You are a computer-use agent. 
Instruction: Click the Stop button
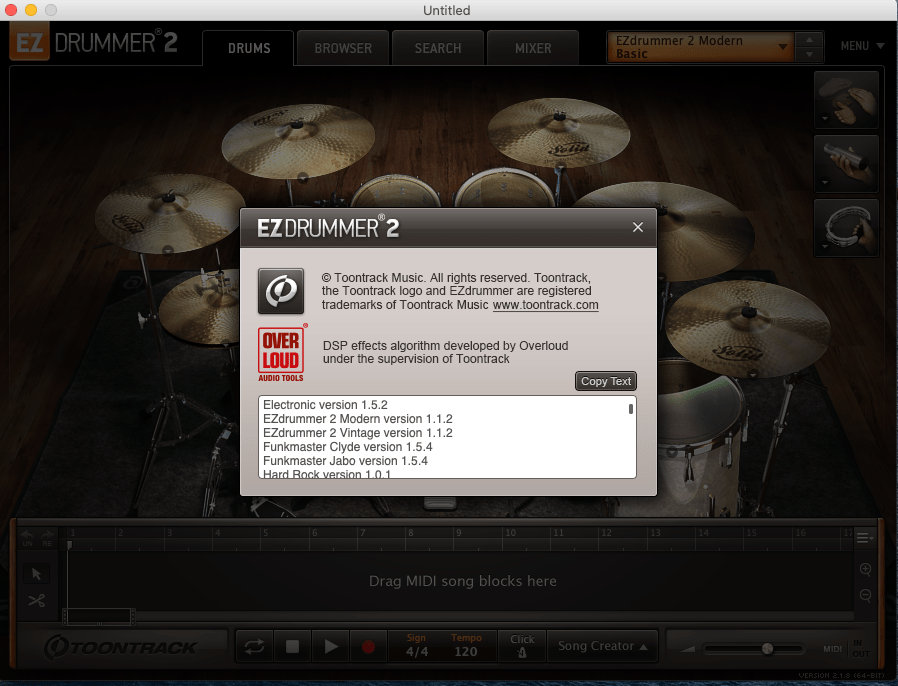[x=292, y=646]
